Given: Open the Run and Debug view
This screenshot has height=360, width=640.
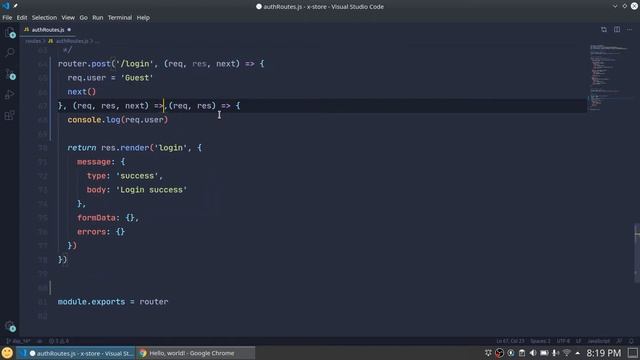Looking at the screenshot, I should (x=10, y=95).
